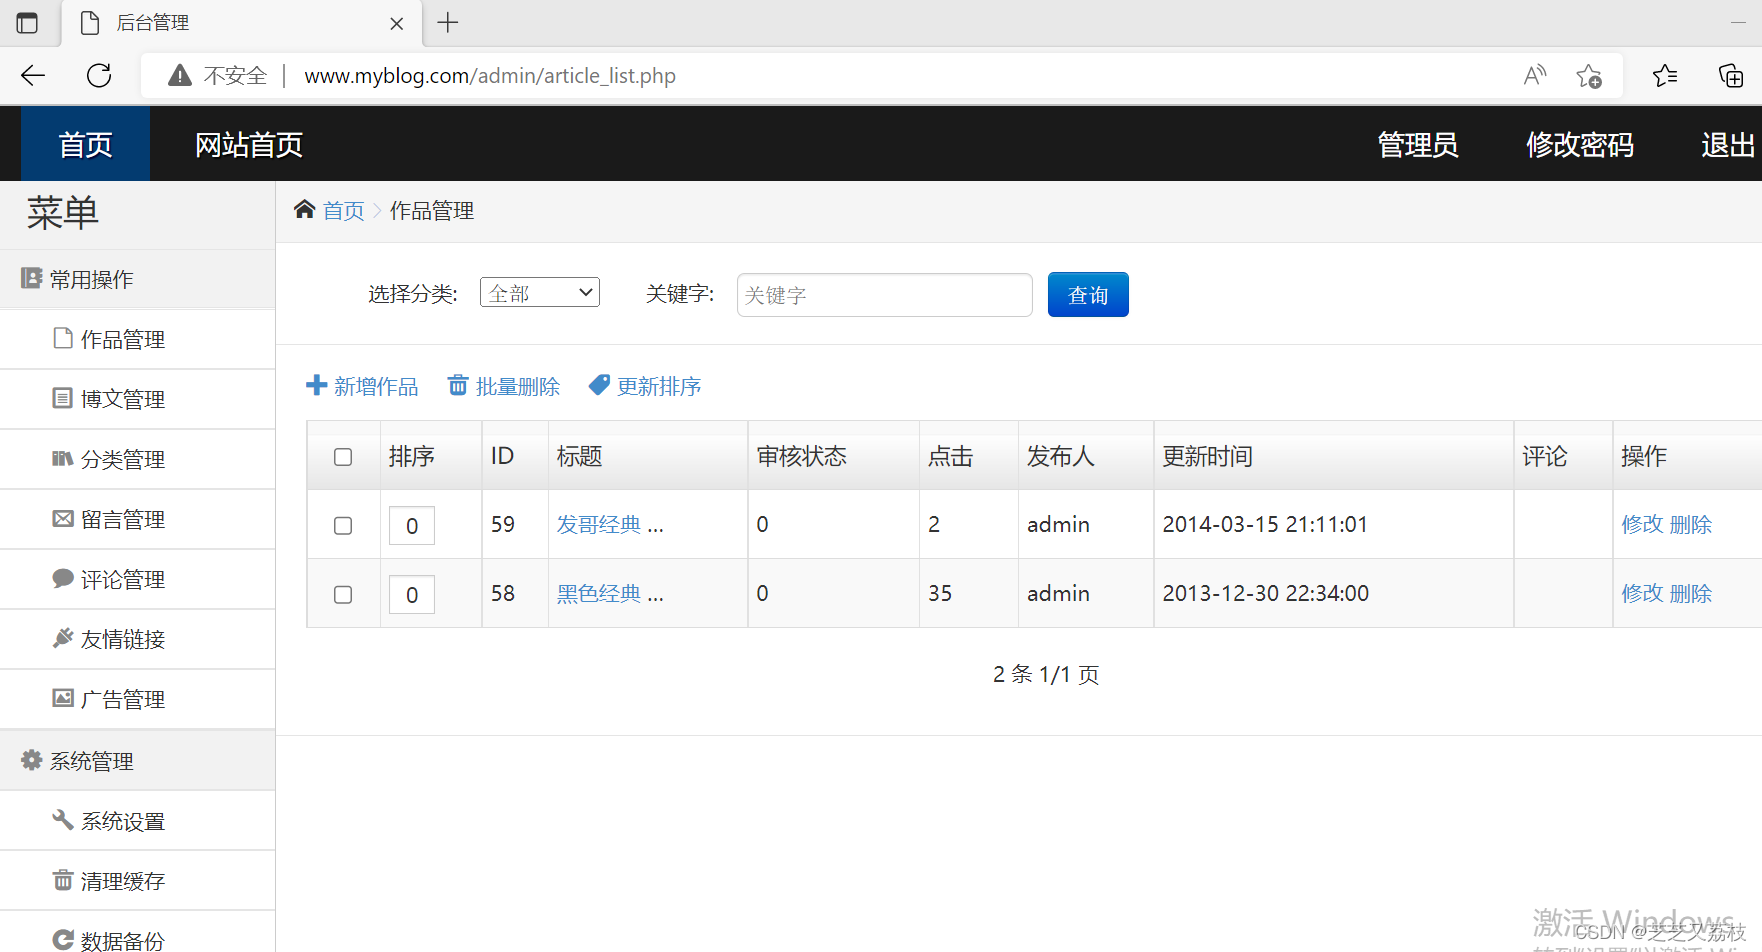The width and height of the screenshot is (1762, 952).
Task: Close the 后台管理 tab
Action: [397, 23]
